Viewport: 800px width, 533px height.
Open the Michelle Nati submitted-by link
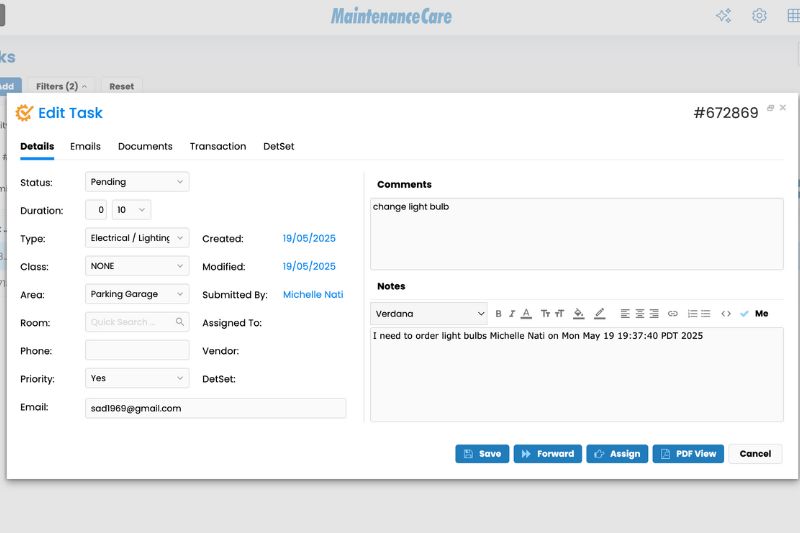pos(313,295)
